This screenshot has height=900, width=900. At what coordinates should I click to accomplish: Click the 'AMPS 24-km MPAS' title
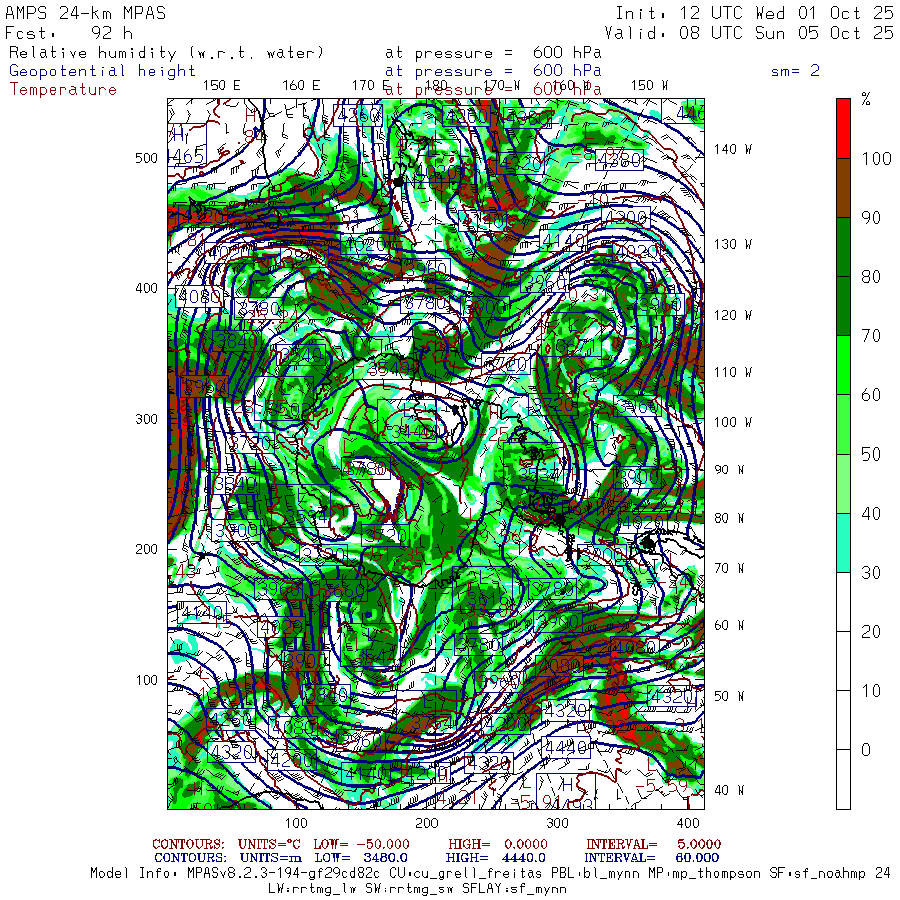(x=86, y=13)
